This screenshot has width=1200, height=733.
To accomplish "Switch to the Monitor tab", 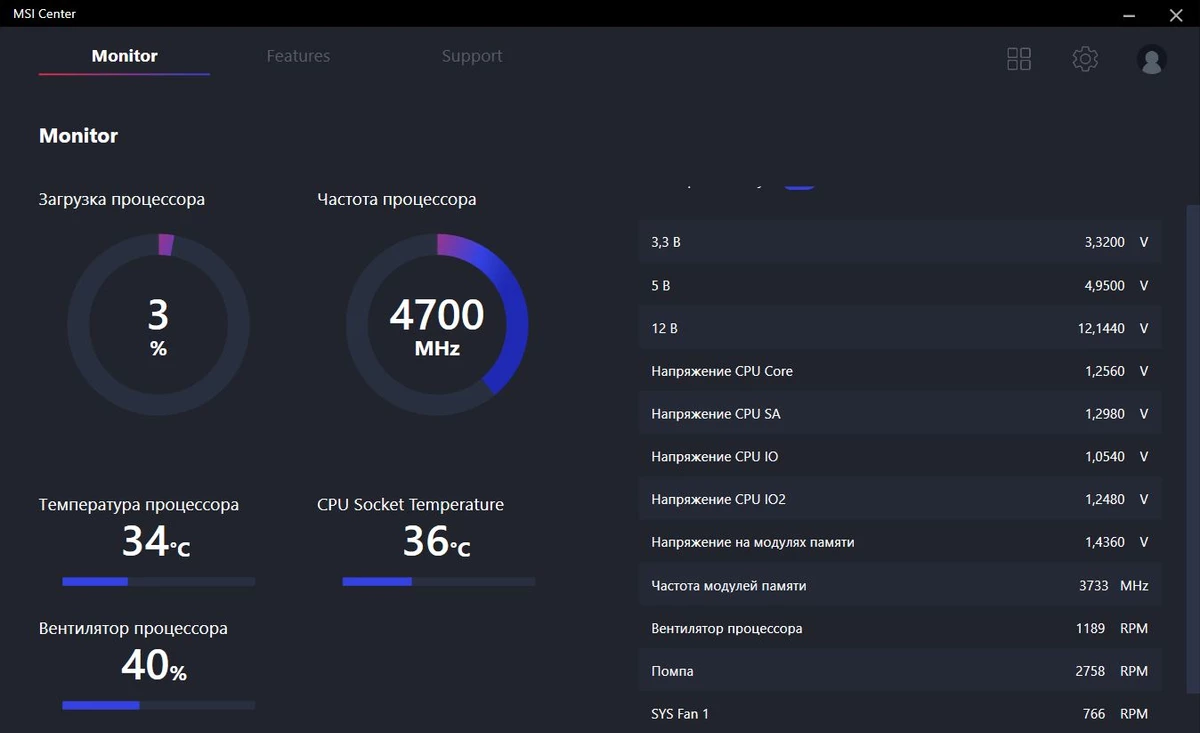I will [x=124, y=56].
